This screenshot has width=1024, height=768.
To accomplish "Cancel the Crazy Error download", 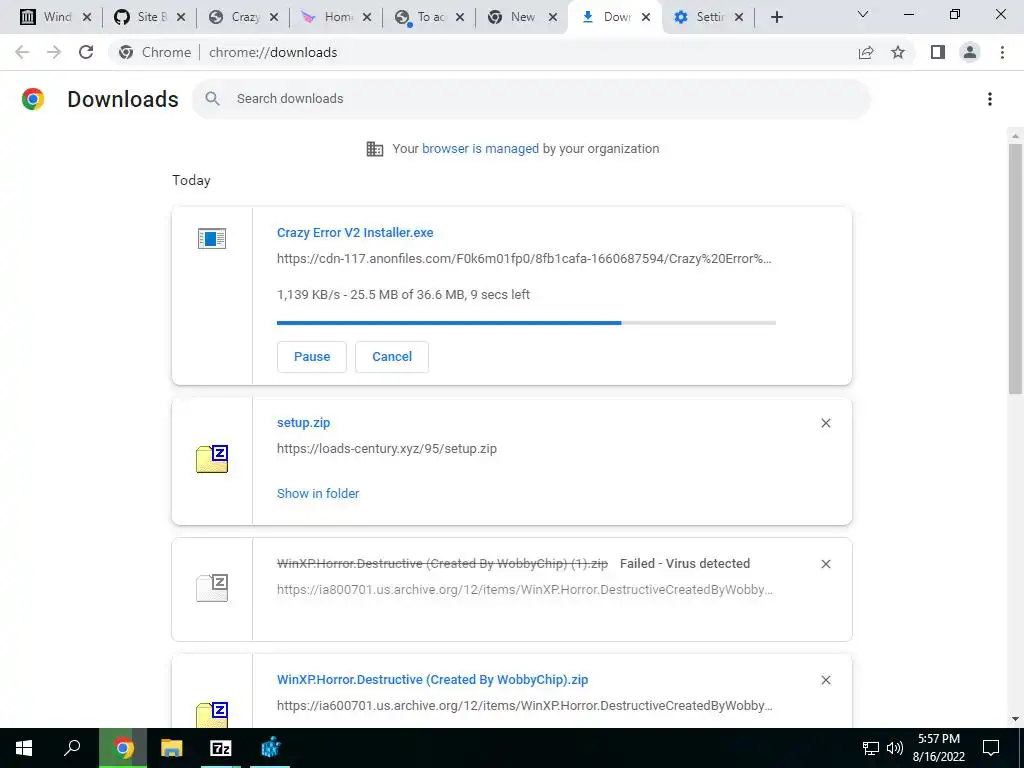I will (392, 357).
